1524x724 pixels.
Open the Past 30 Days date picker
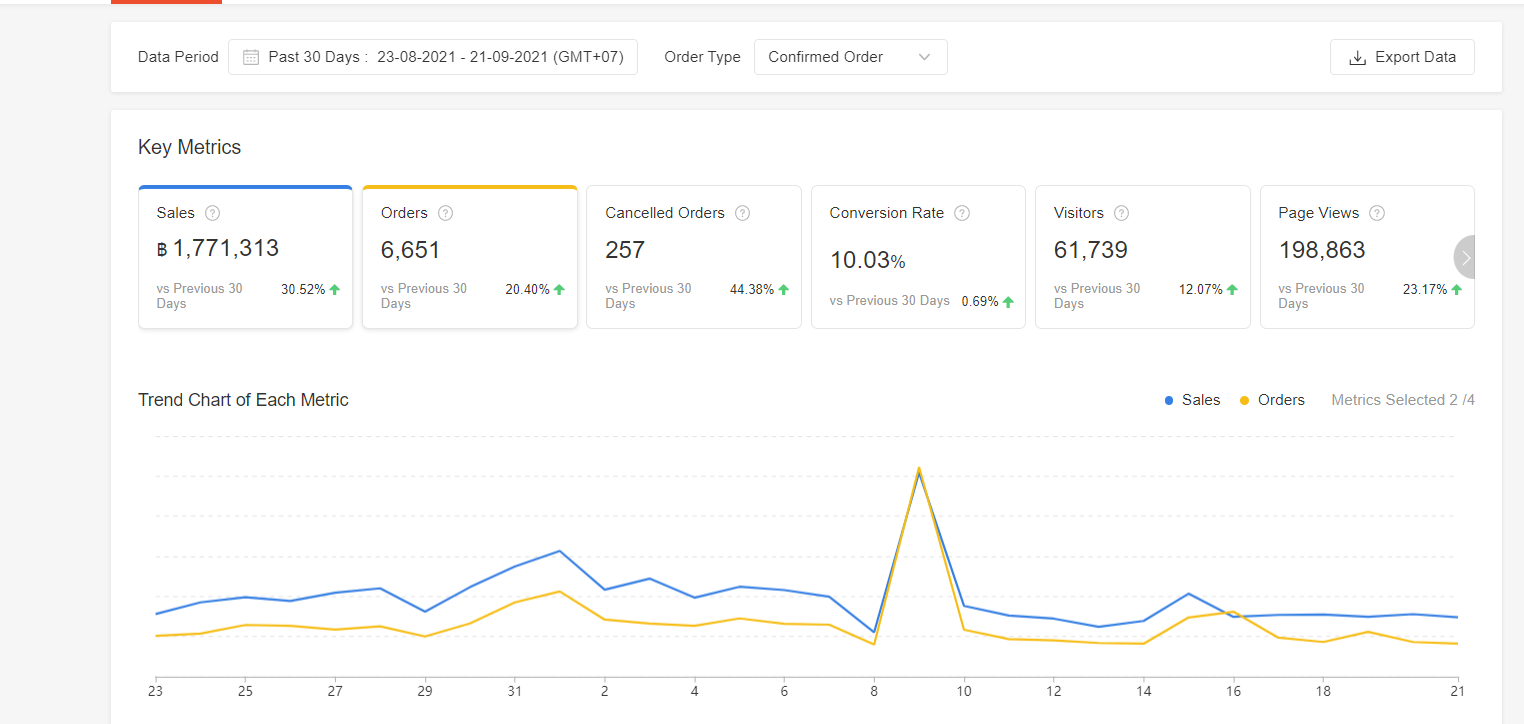click(x=433, y=57)
